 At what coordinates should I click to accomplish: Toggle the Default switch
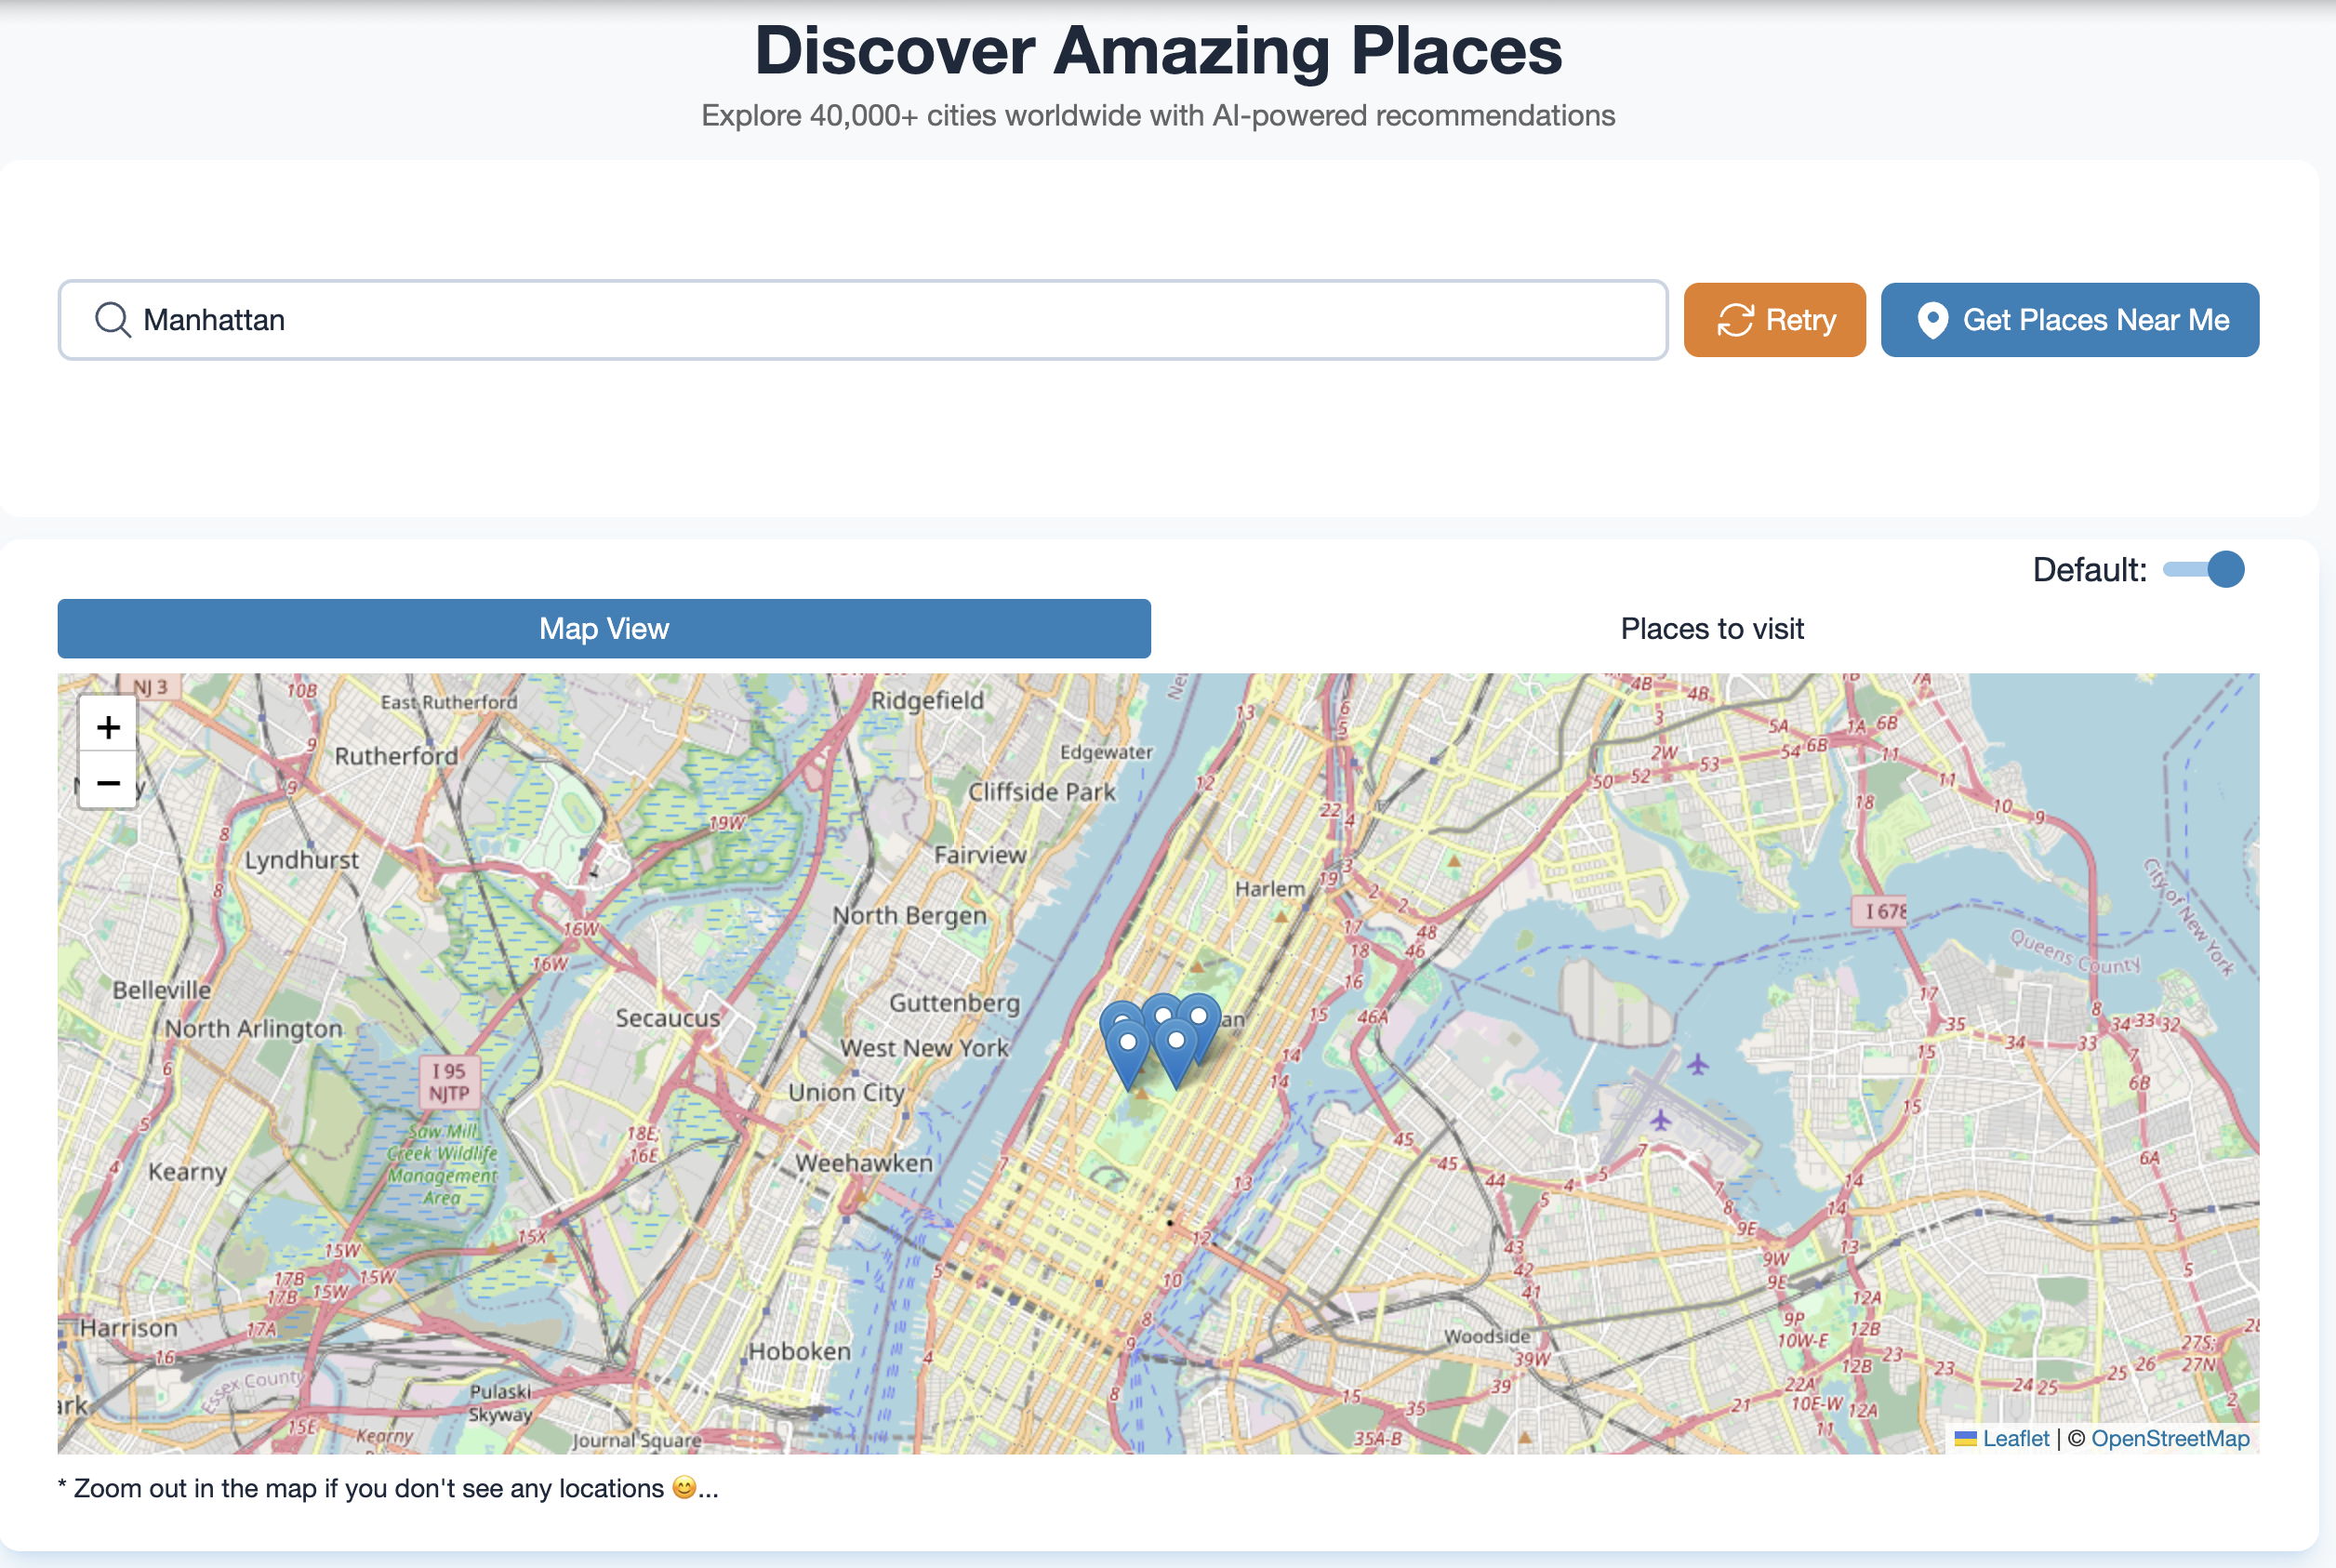2203,569
